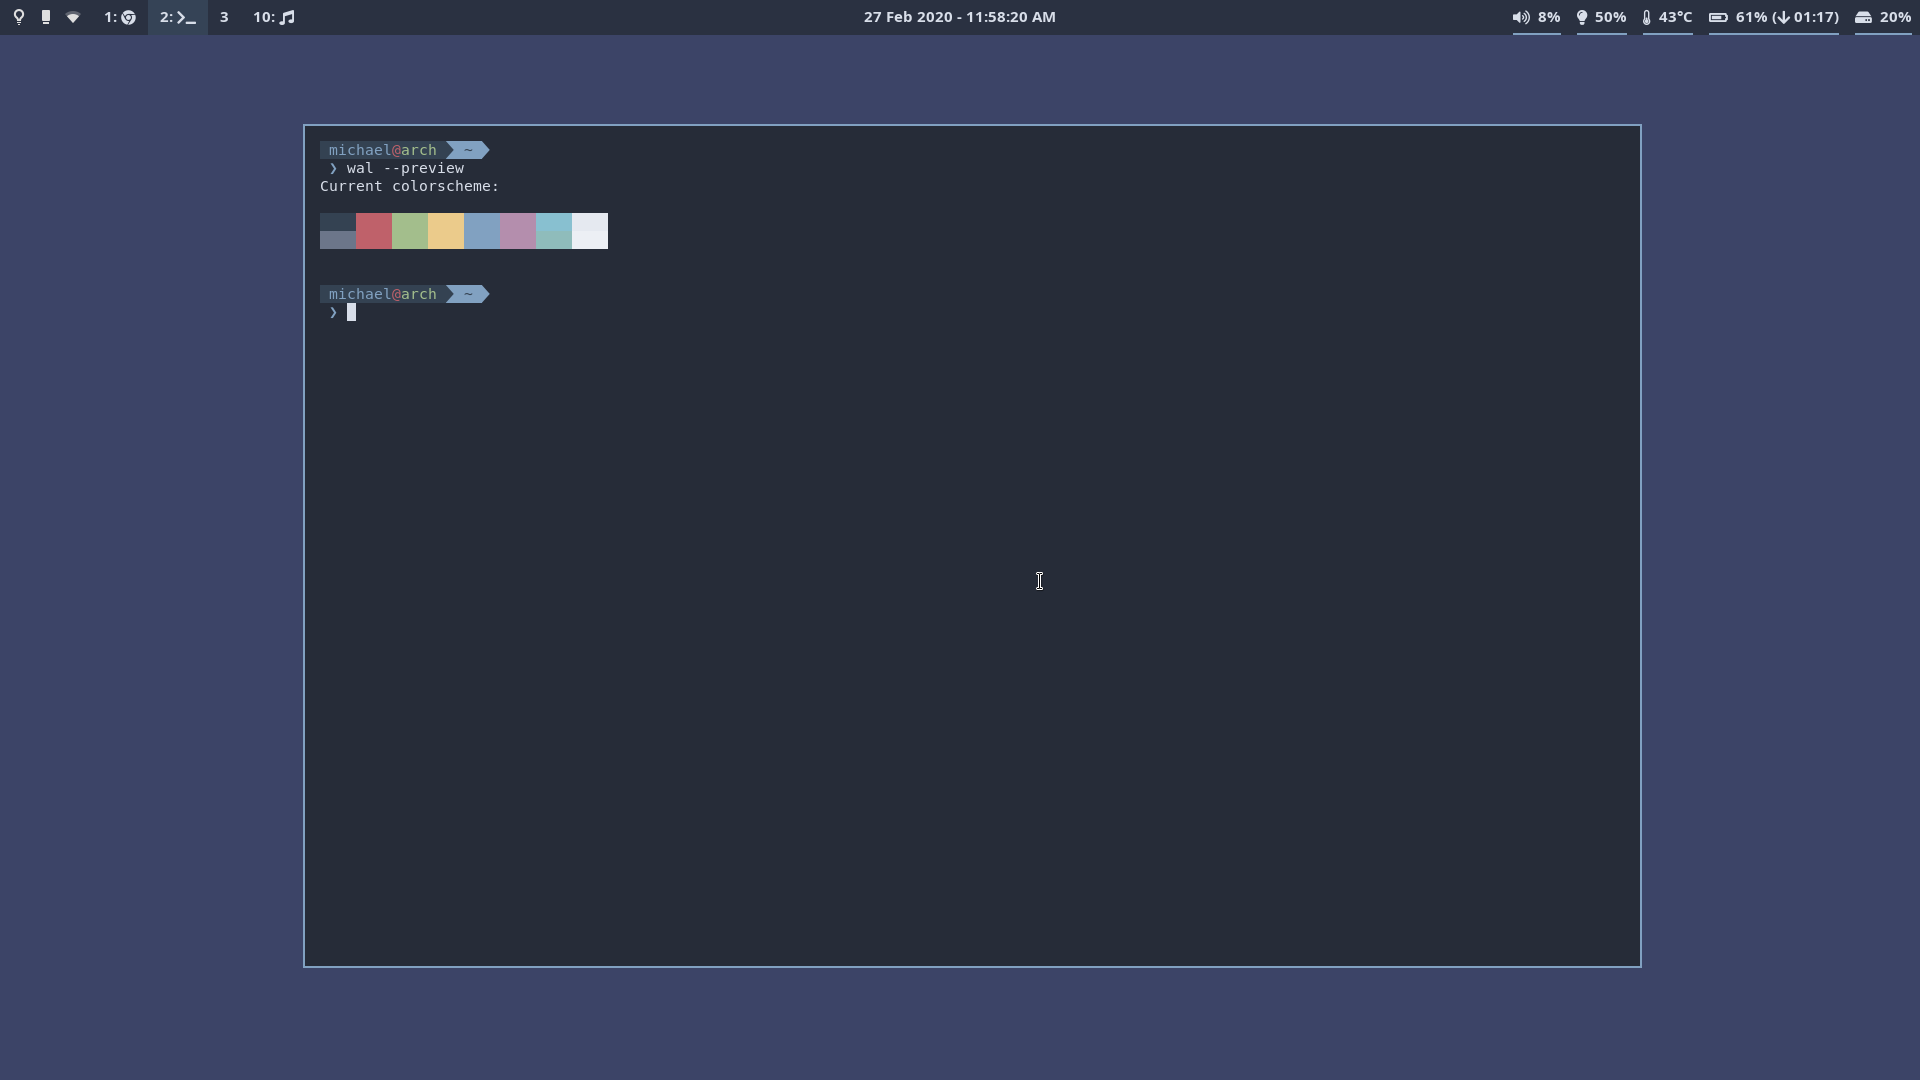Click the date and time in the bar center
Viewport: 1920px width, 1080px height.
point(959,17)
